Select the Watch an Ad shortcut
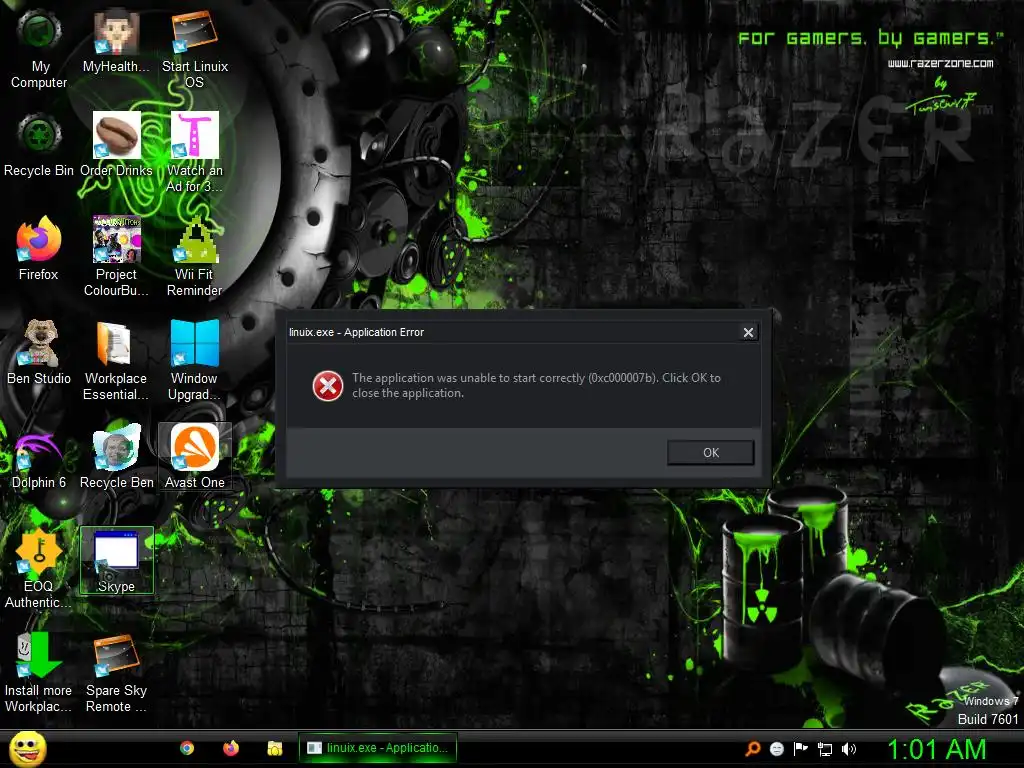Screen dimensions: 1024x768 pos(195,152)
